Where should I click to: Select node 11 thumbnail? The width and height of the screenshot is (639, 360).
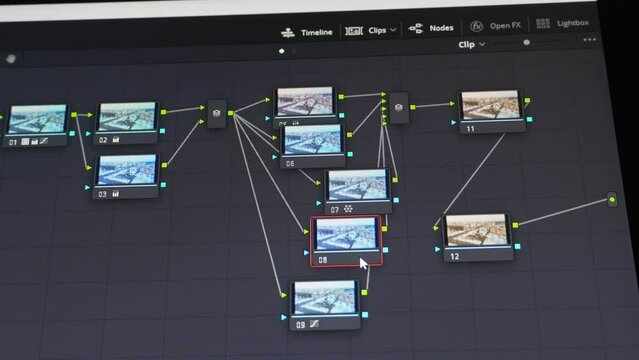(491, 105)
